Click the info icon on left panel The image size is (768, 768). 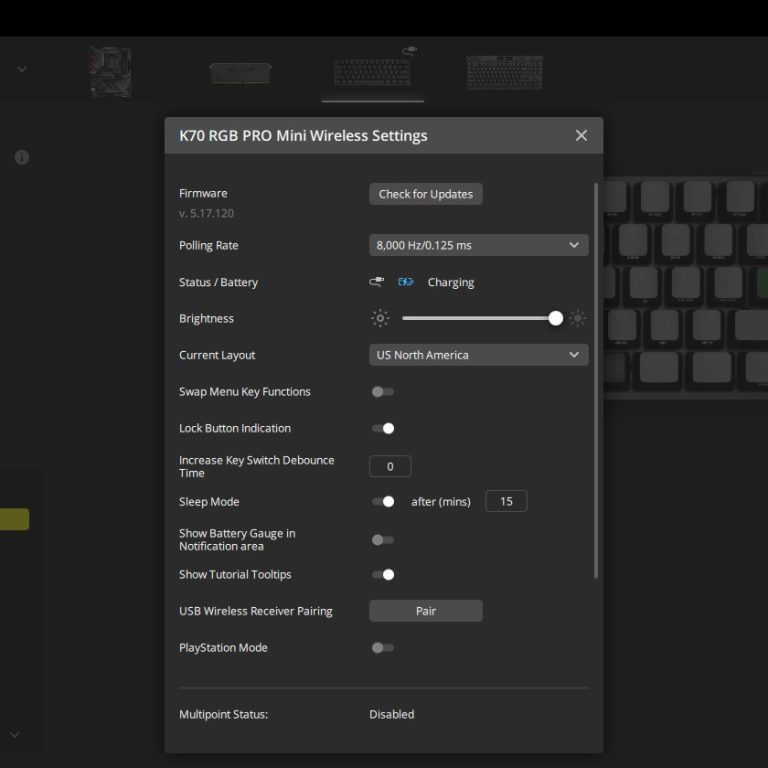coord(22,157)
